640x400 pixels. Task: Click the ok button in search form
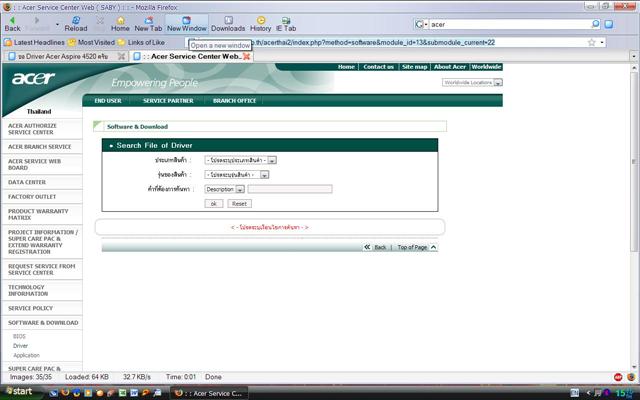coord(213,204)
